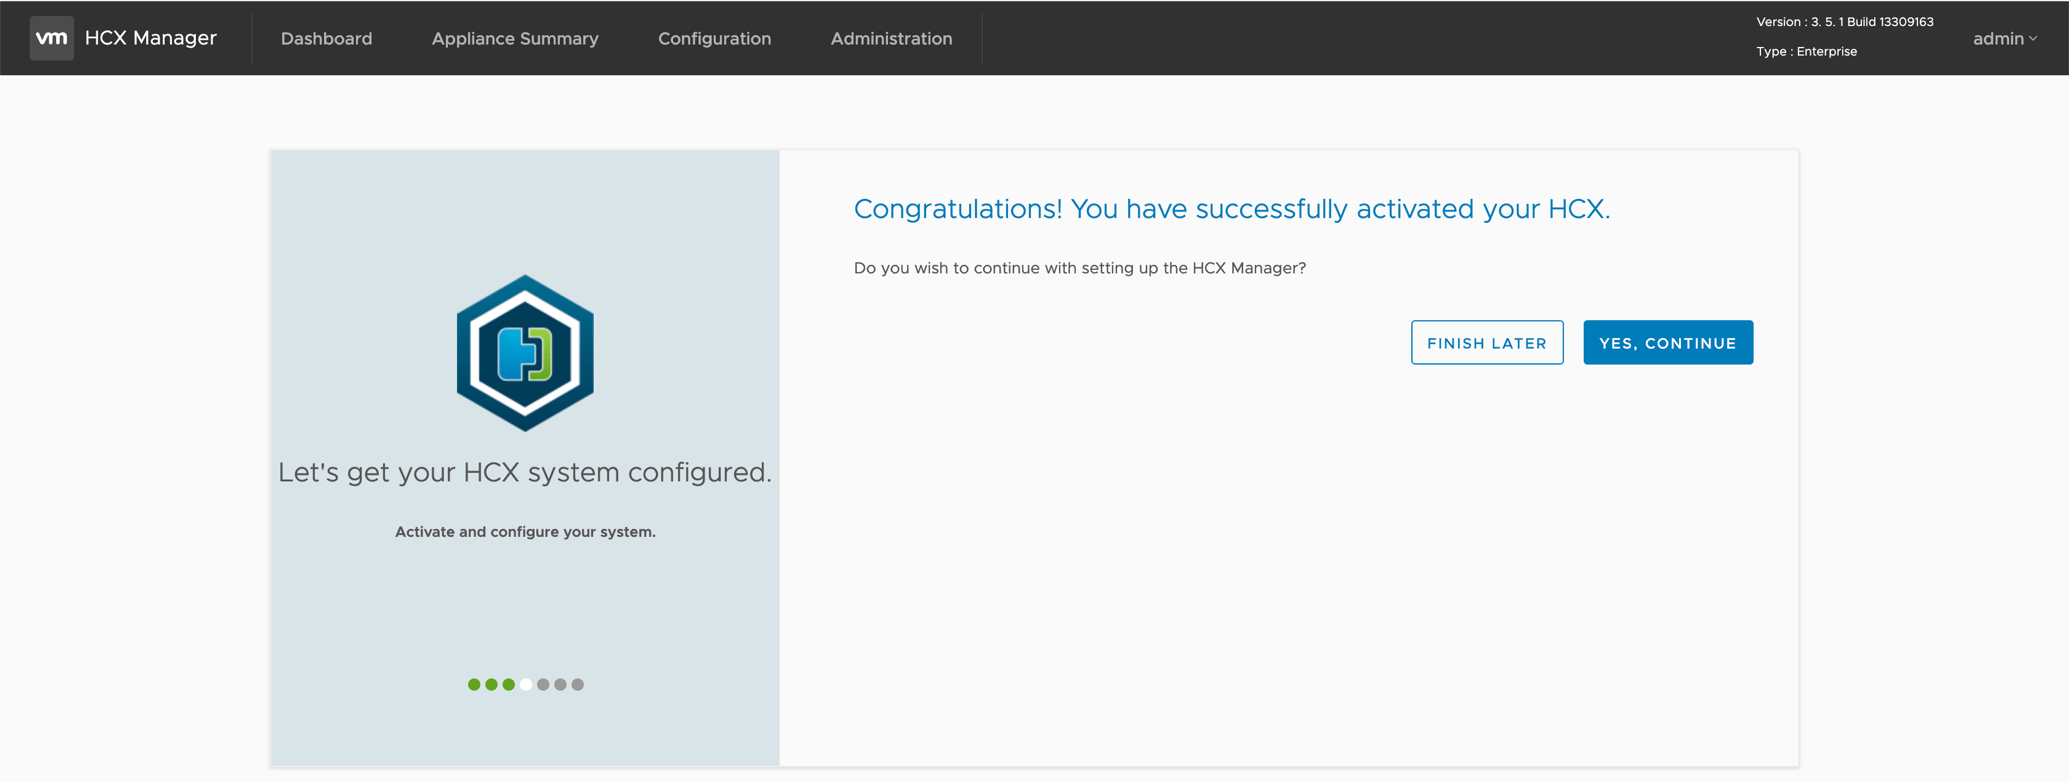Open the Dashboard tab
The width and height of the screenshot is (2069, 782).
(x=326, y=38)
